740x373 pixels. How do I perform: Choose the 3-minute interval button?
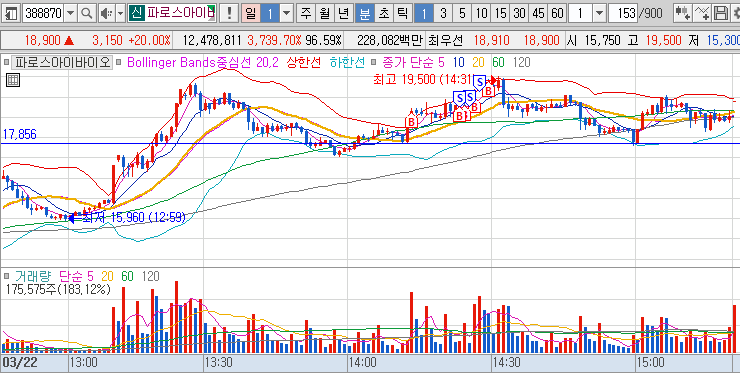coord(442,13)
